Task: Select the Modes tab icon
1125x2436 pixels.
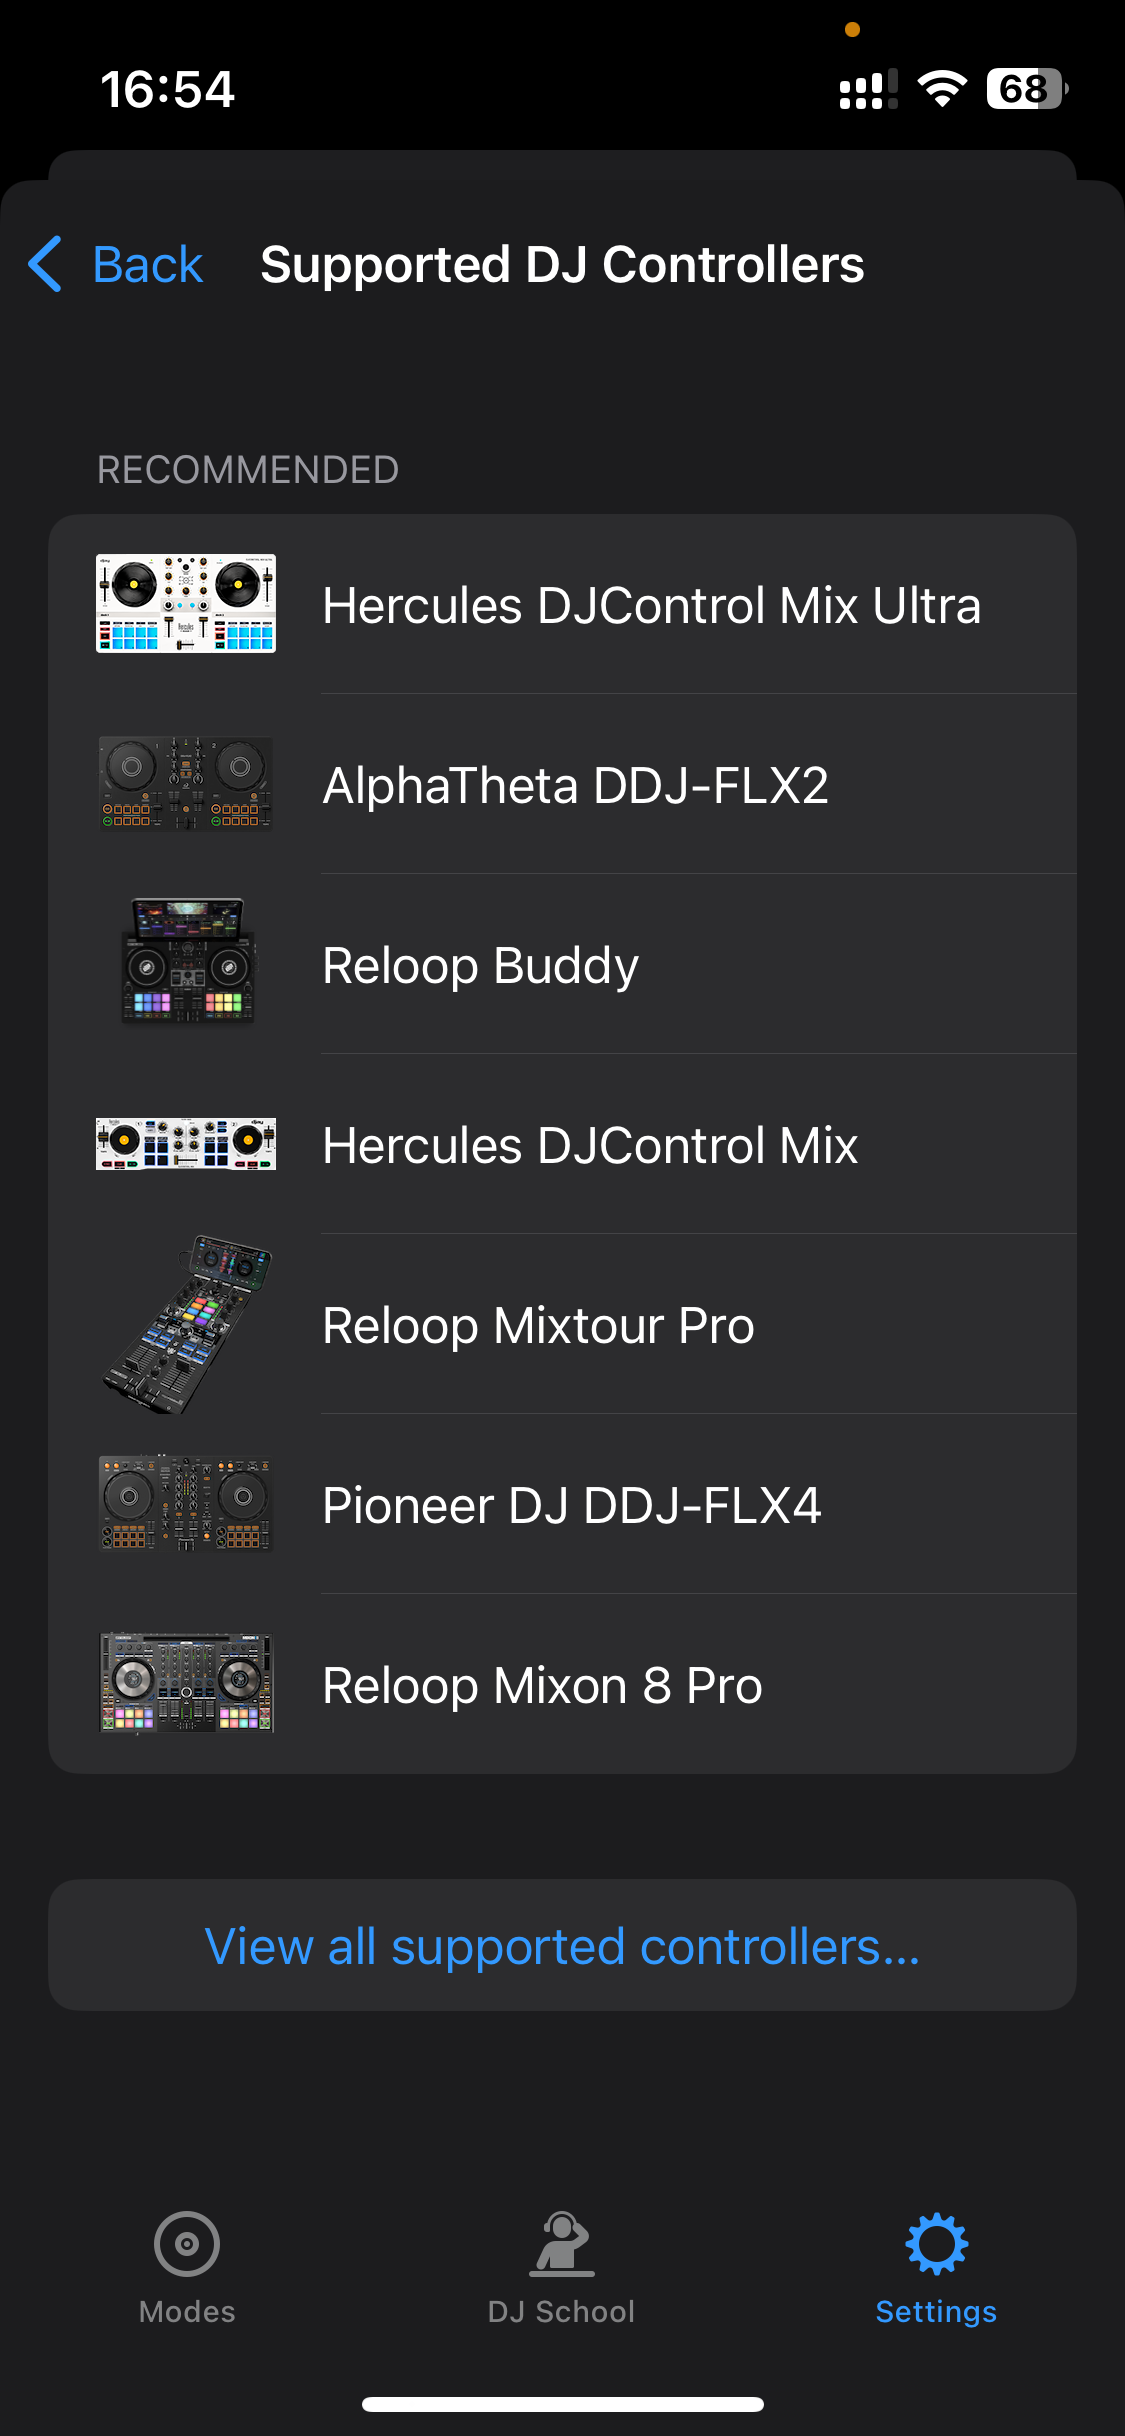Action: (185, 2245)
